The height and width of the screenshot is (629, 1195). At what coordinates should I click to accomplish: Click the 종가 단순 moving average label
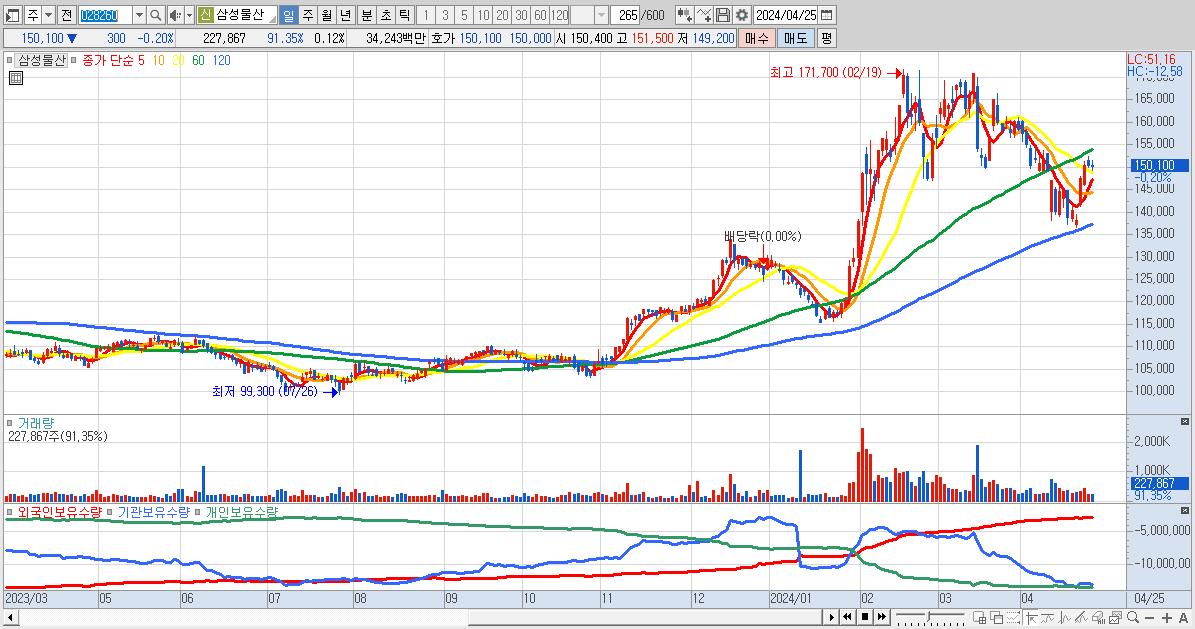[107, 60]
